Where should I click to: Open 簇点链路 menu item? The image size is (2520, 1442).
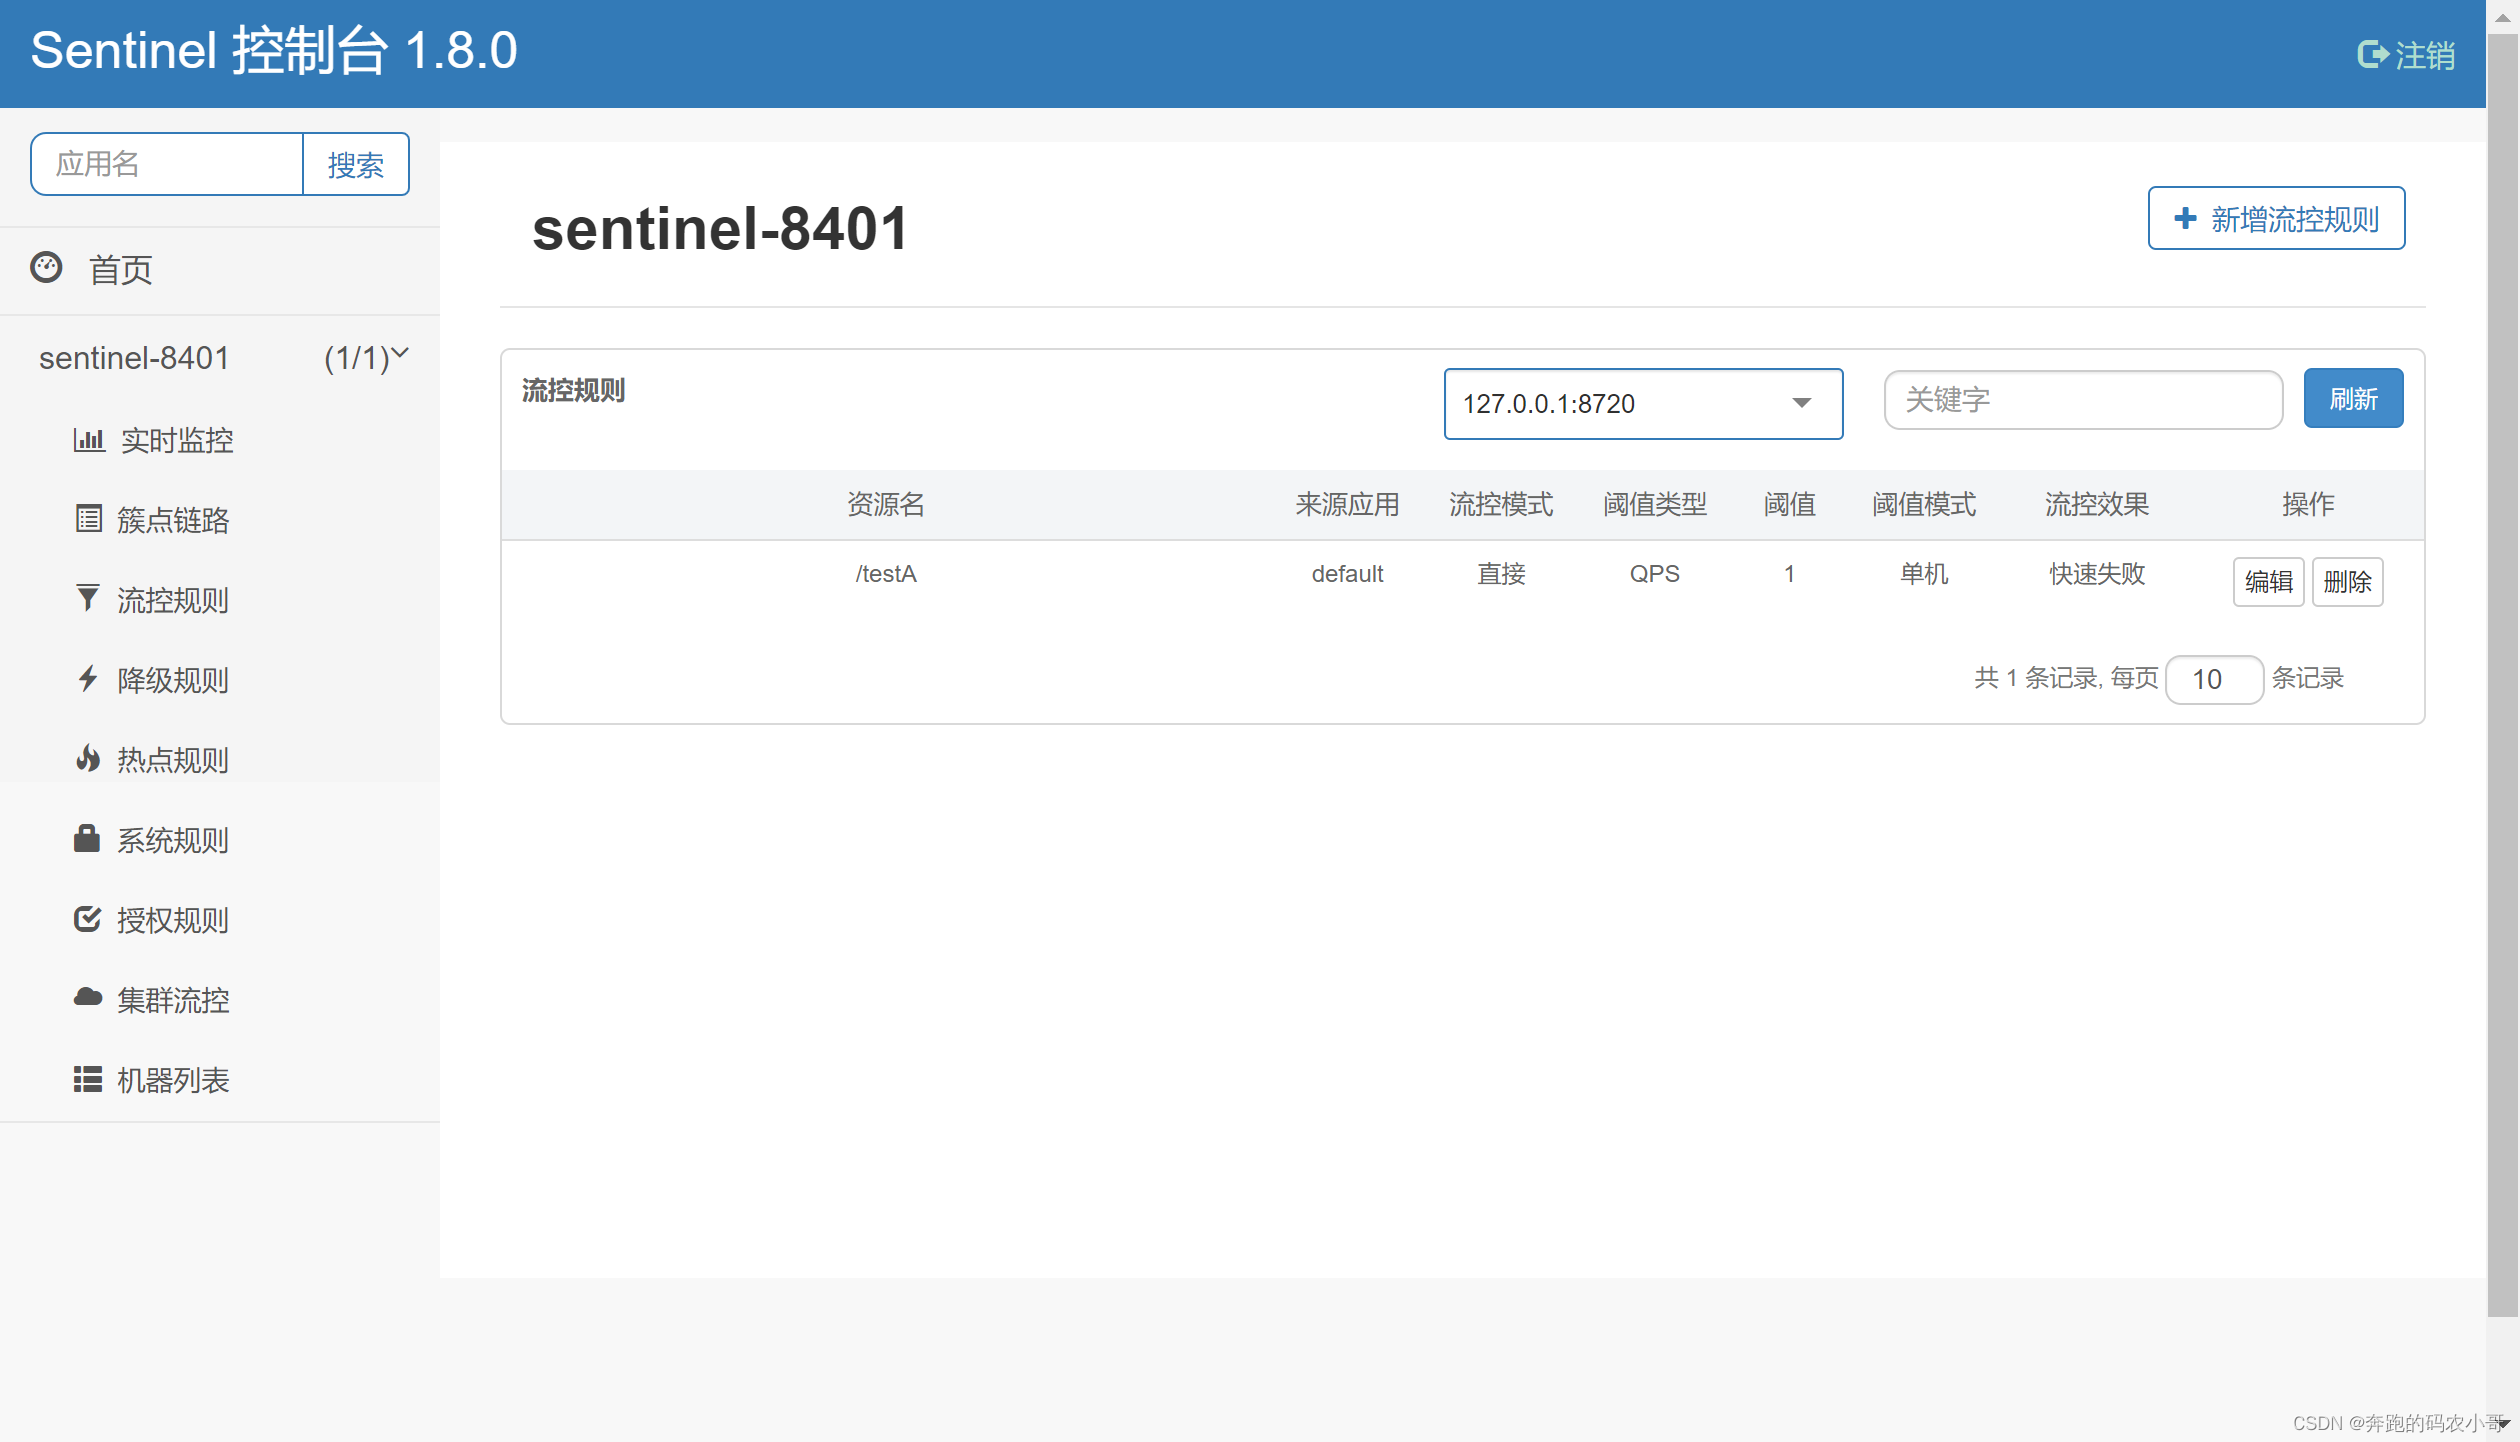click(x=173, y=520)
